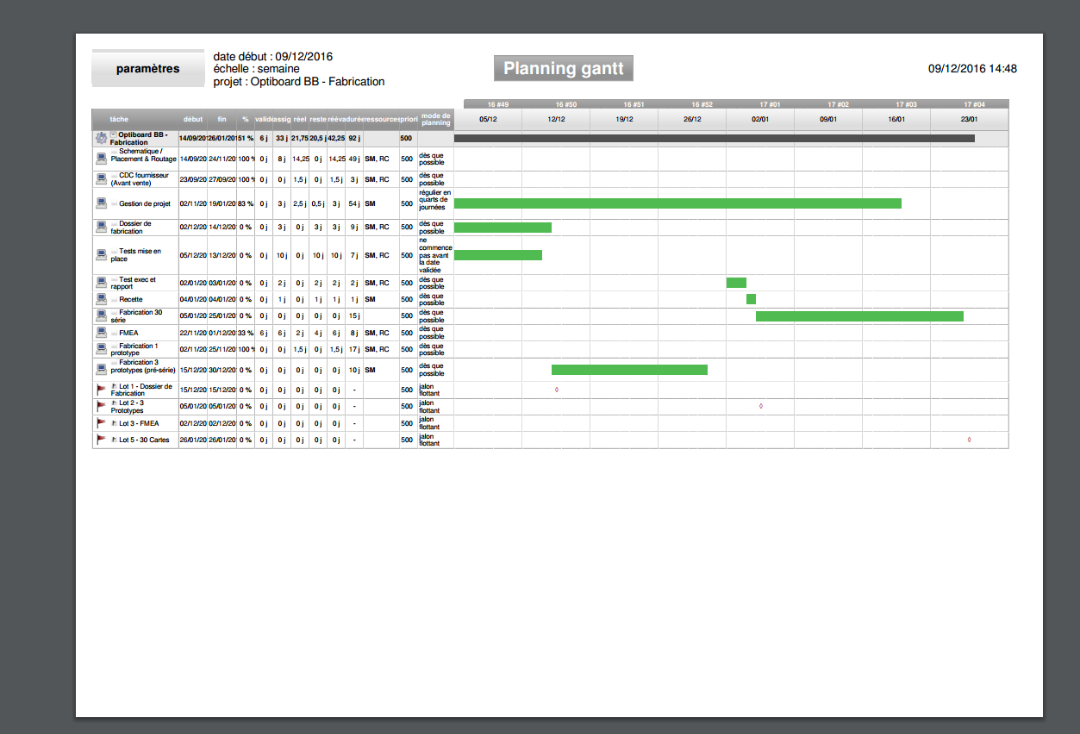The width and height of the screenshot is (1080, 734).
Task: Click the red flag icon for Lot 3 - FMEA
Action: (101, 423)
